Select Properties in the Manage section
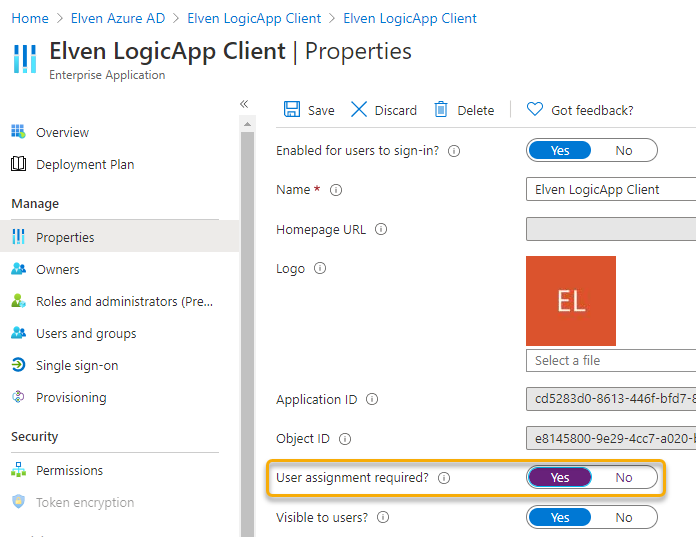Image resolution: width=696 pixels, height=537 pixels. click(x=119, y=237)
